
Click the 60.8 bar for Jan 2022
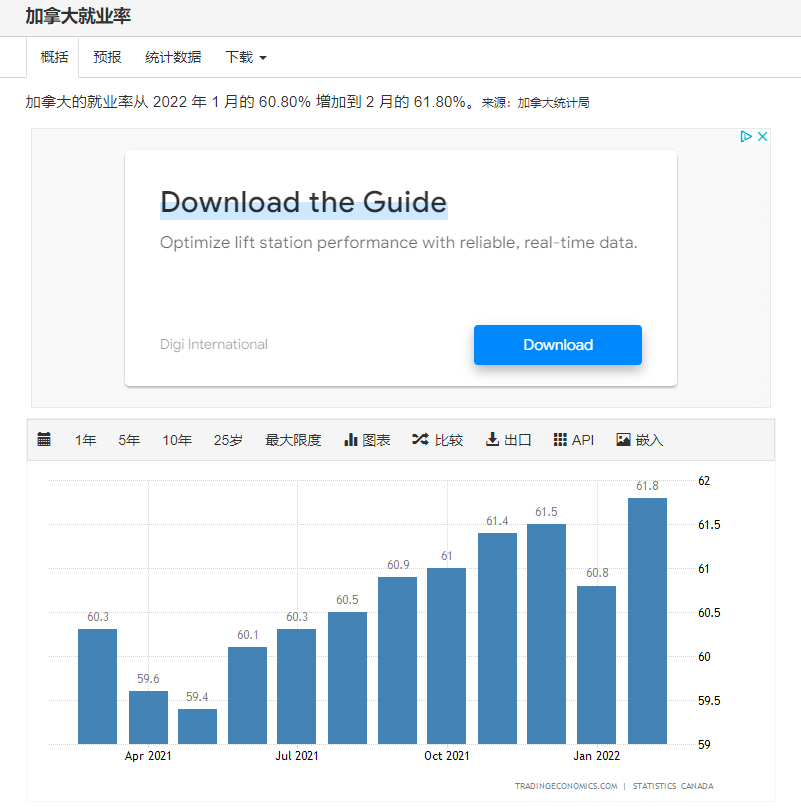pyautogui.click(x=596, y=665)
